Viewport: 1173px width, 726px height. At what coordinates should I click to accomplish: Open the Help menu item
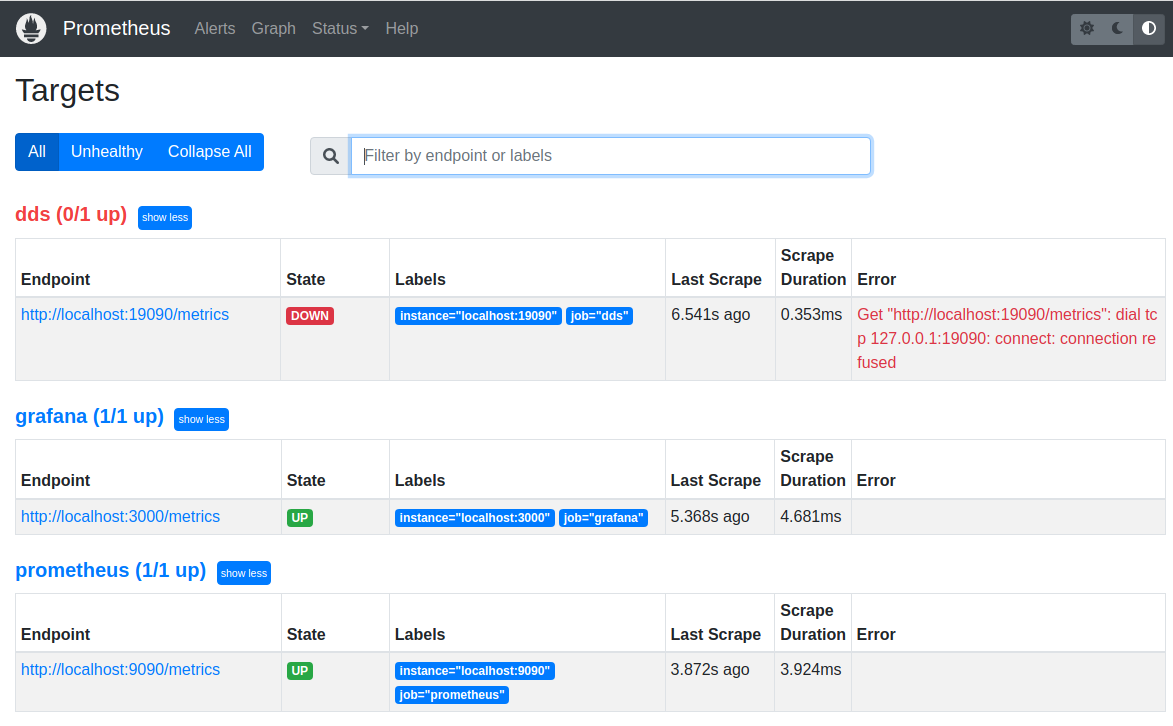point(402,28)
